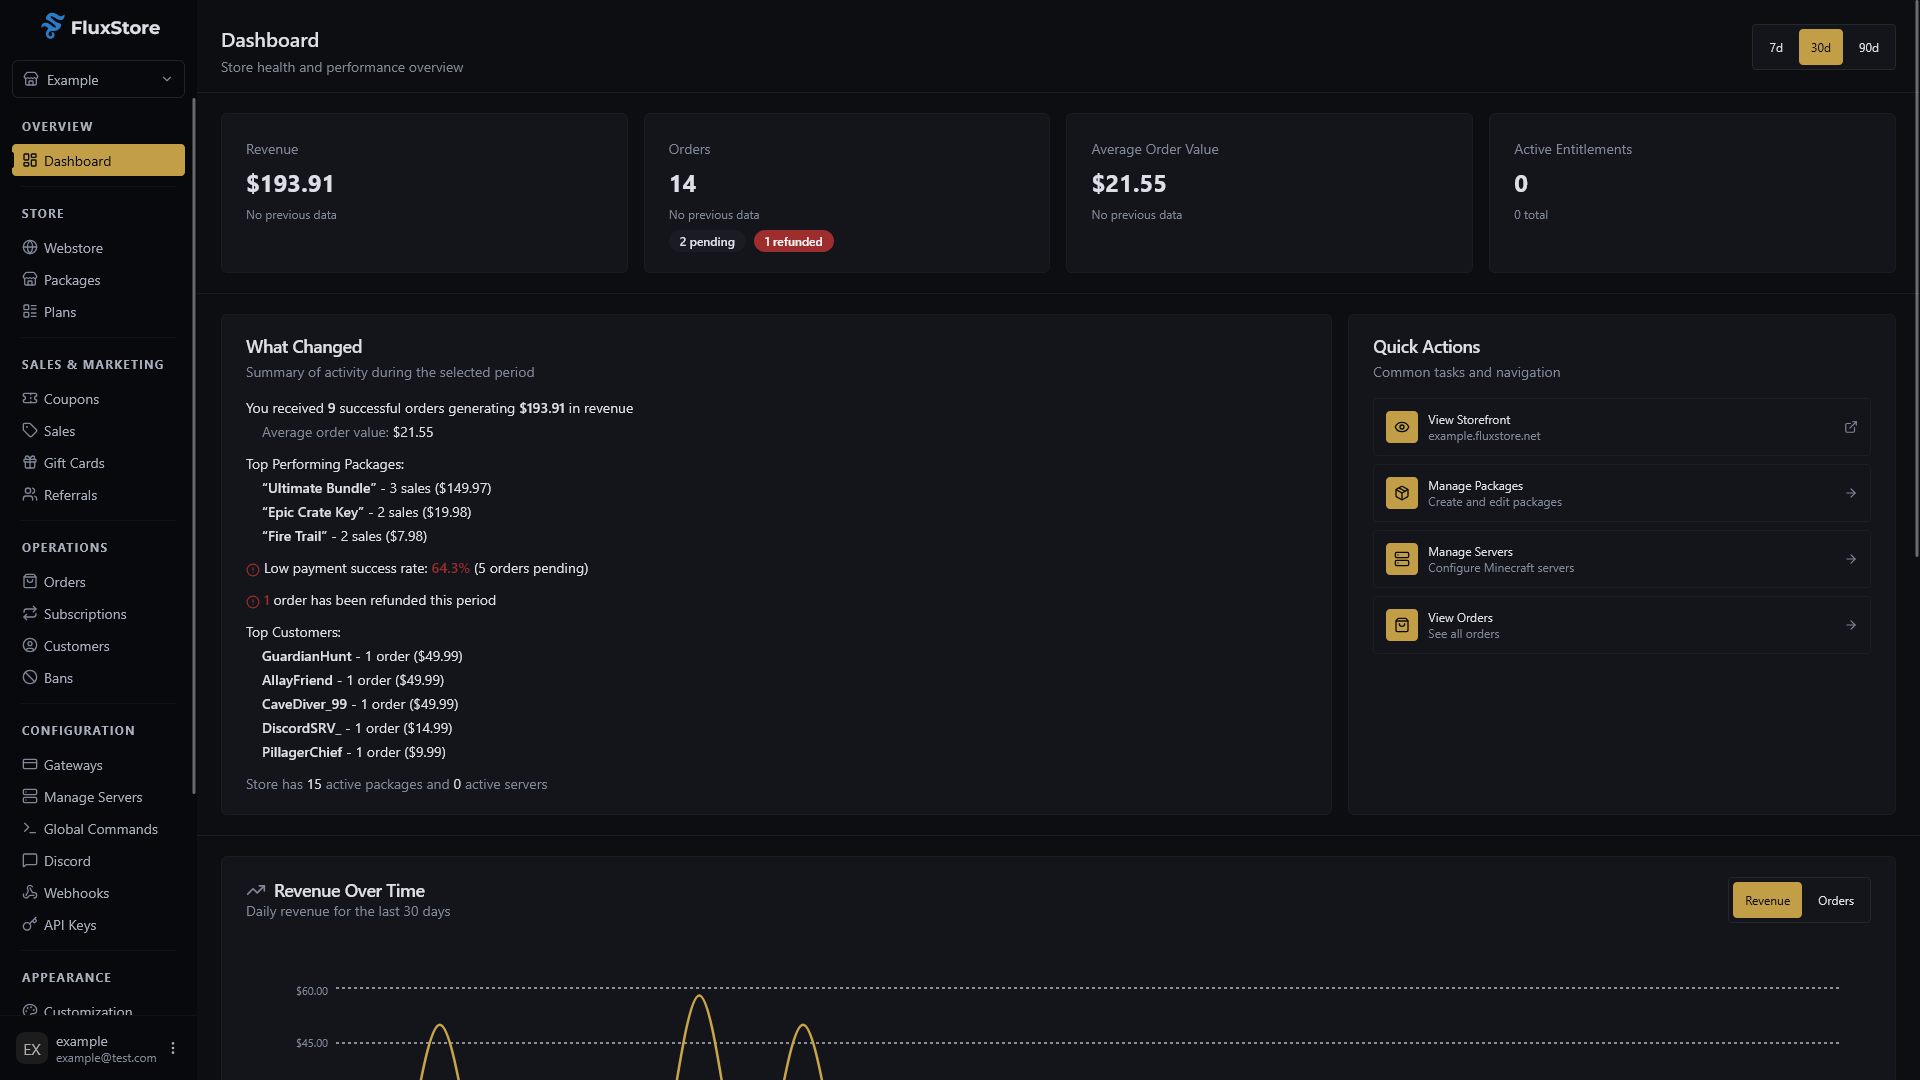Open the API Keys page
Screen dimensions: 1920x1080
coord(70,924)
